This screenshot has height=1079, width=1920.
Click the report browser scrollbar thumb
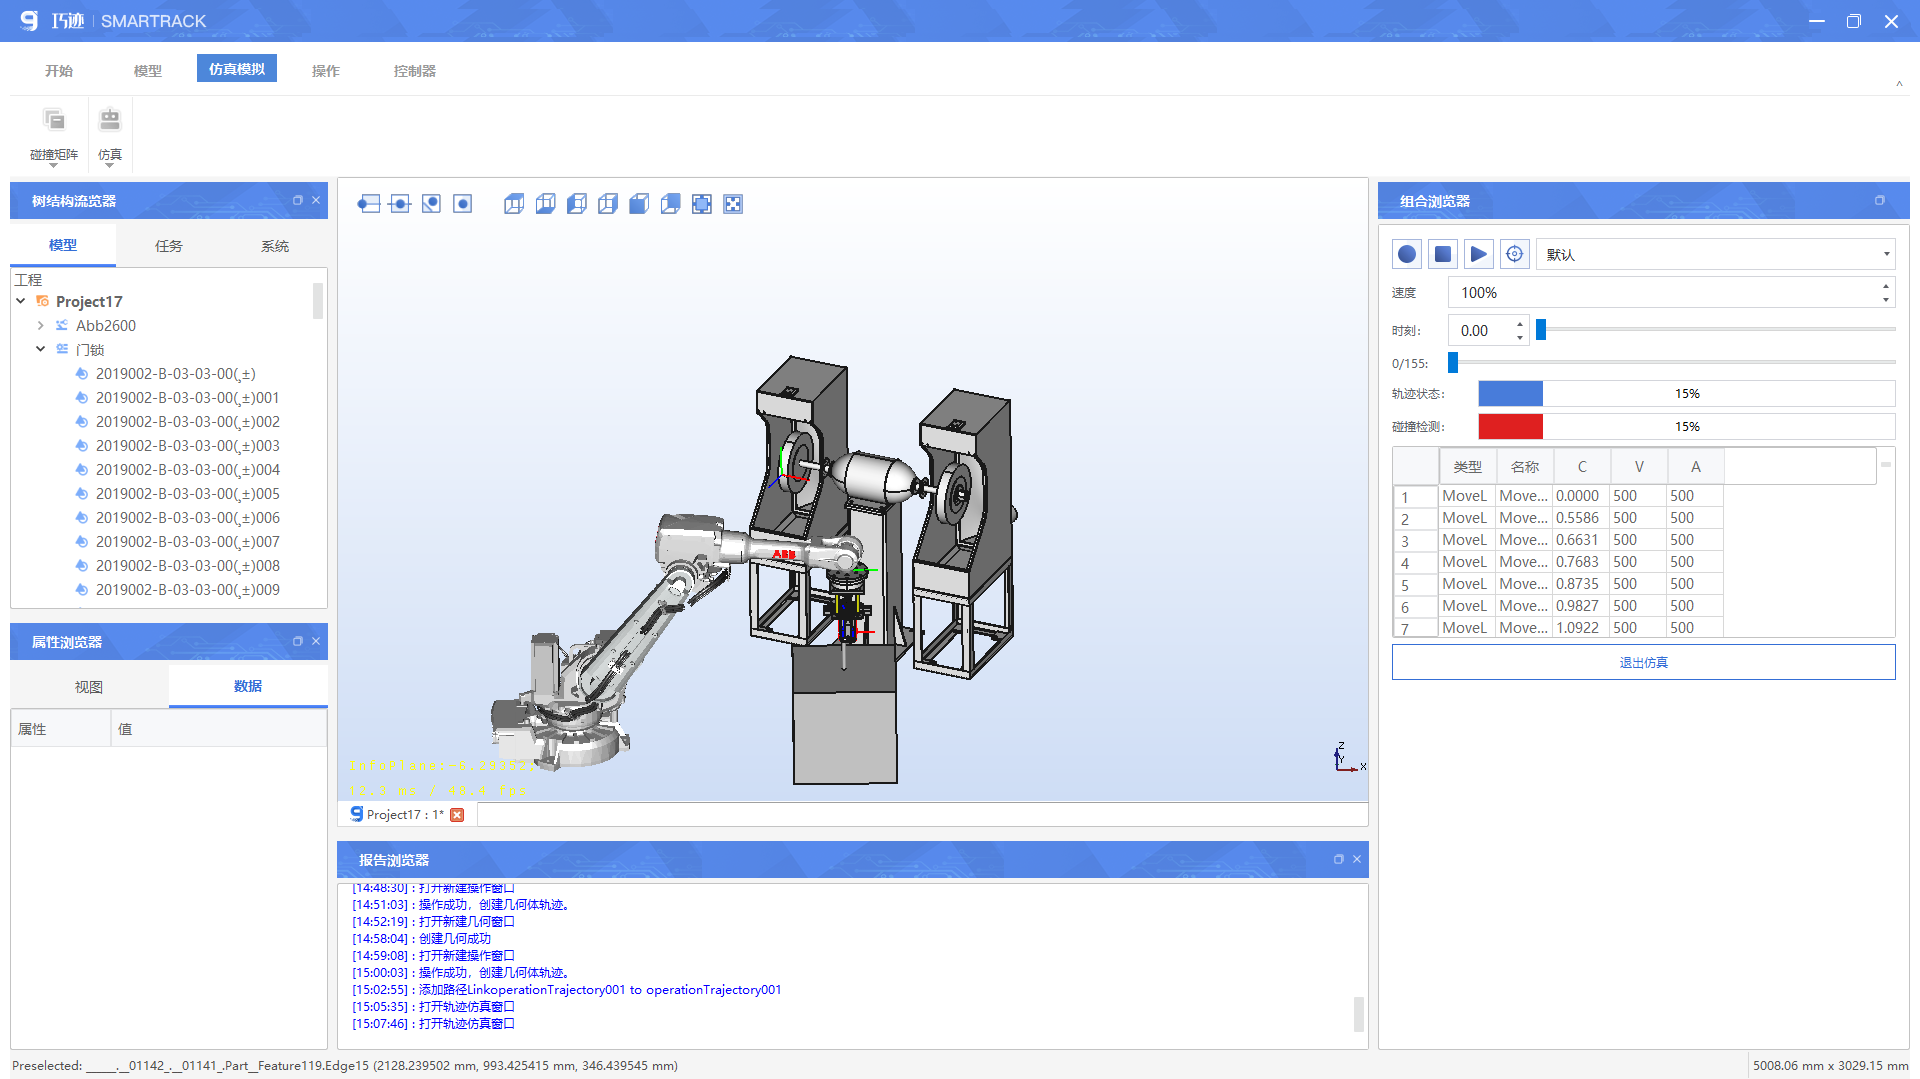[1358, 1014]
